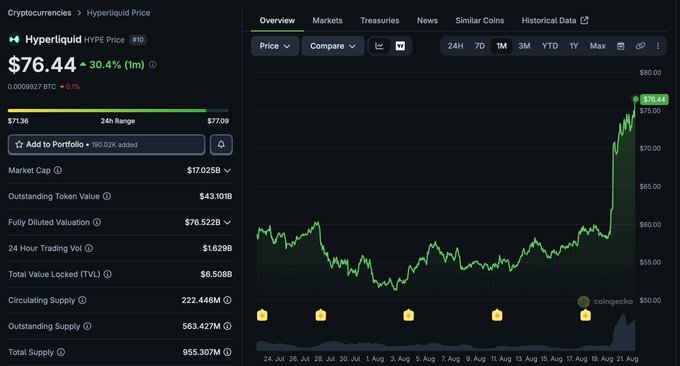Image resolution: width=680 pixels, height=366 pixels.
Task: Open price alert bell icon
Action: [x=221, y=144]
